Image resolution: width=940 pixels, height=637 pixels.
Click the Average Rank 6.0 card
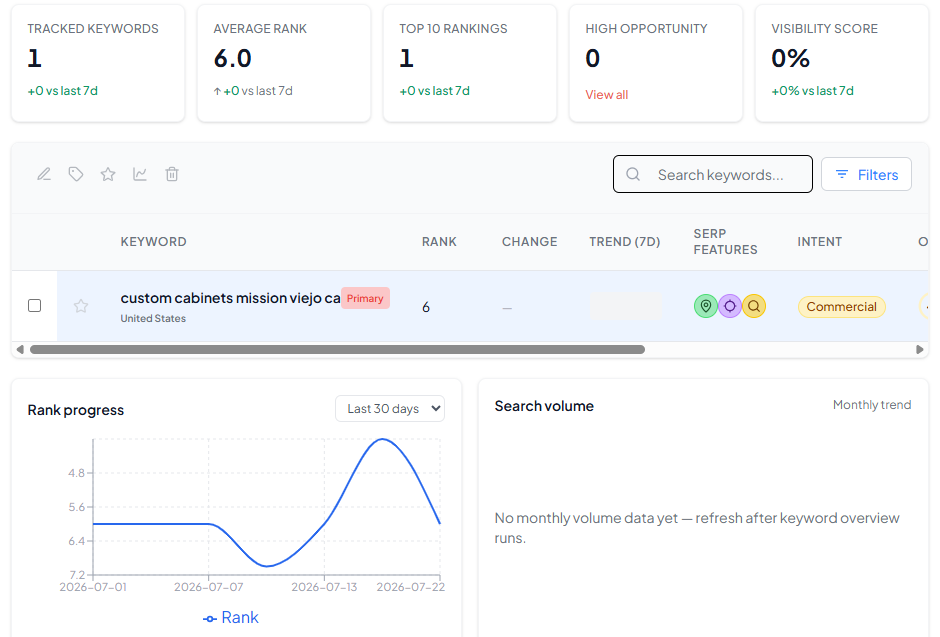[x=284, y=64]
